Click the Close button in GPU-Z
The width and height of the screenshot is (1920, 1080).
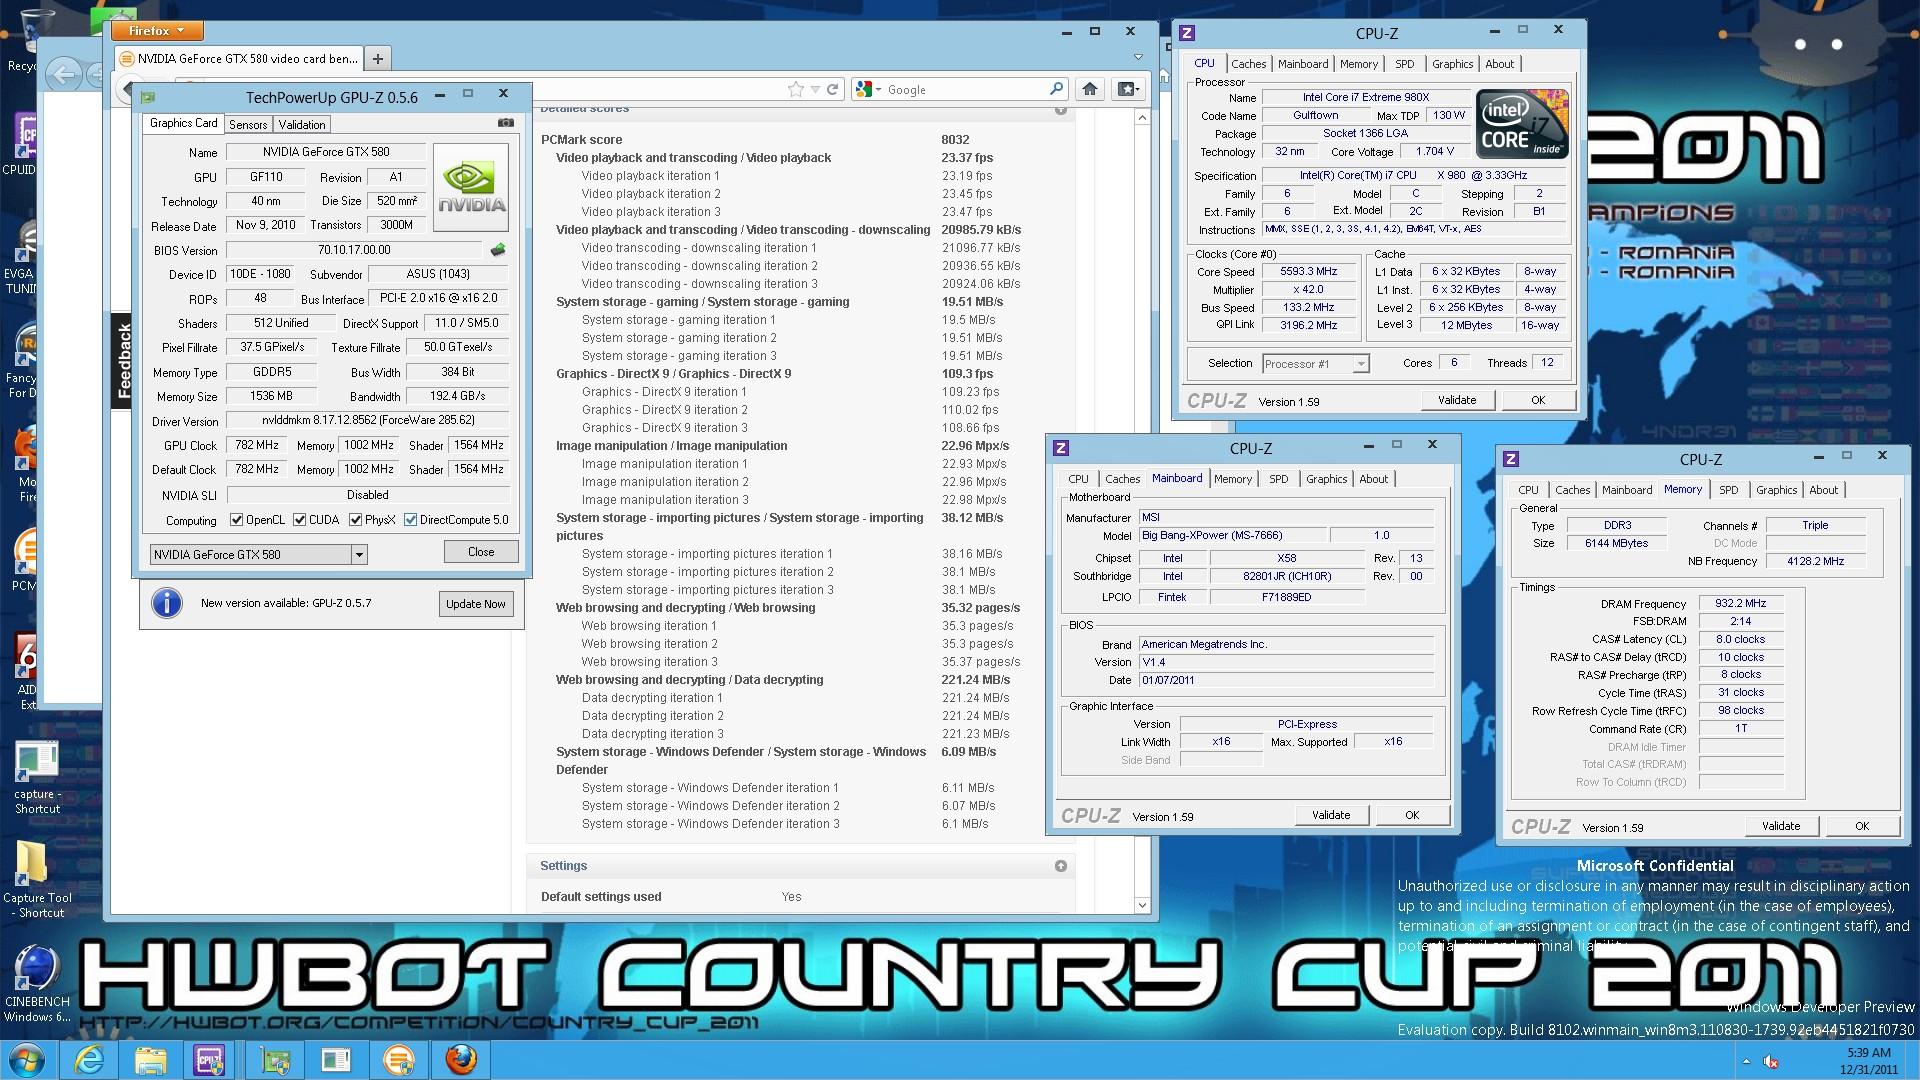pos(481,552)
